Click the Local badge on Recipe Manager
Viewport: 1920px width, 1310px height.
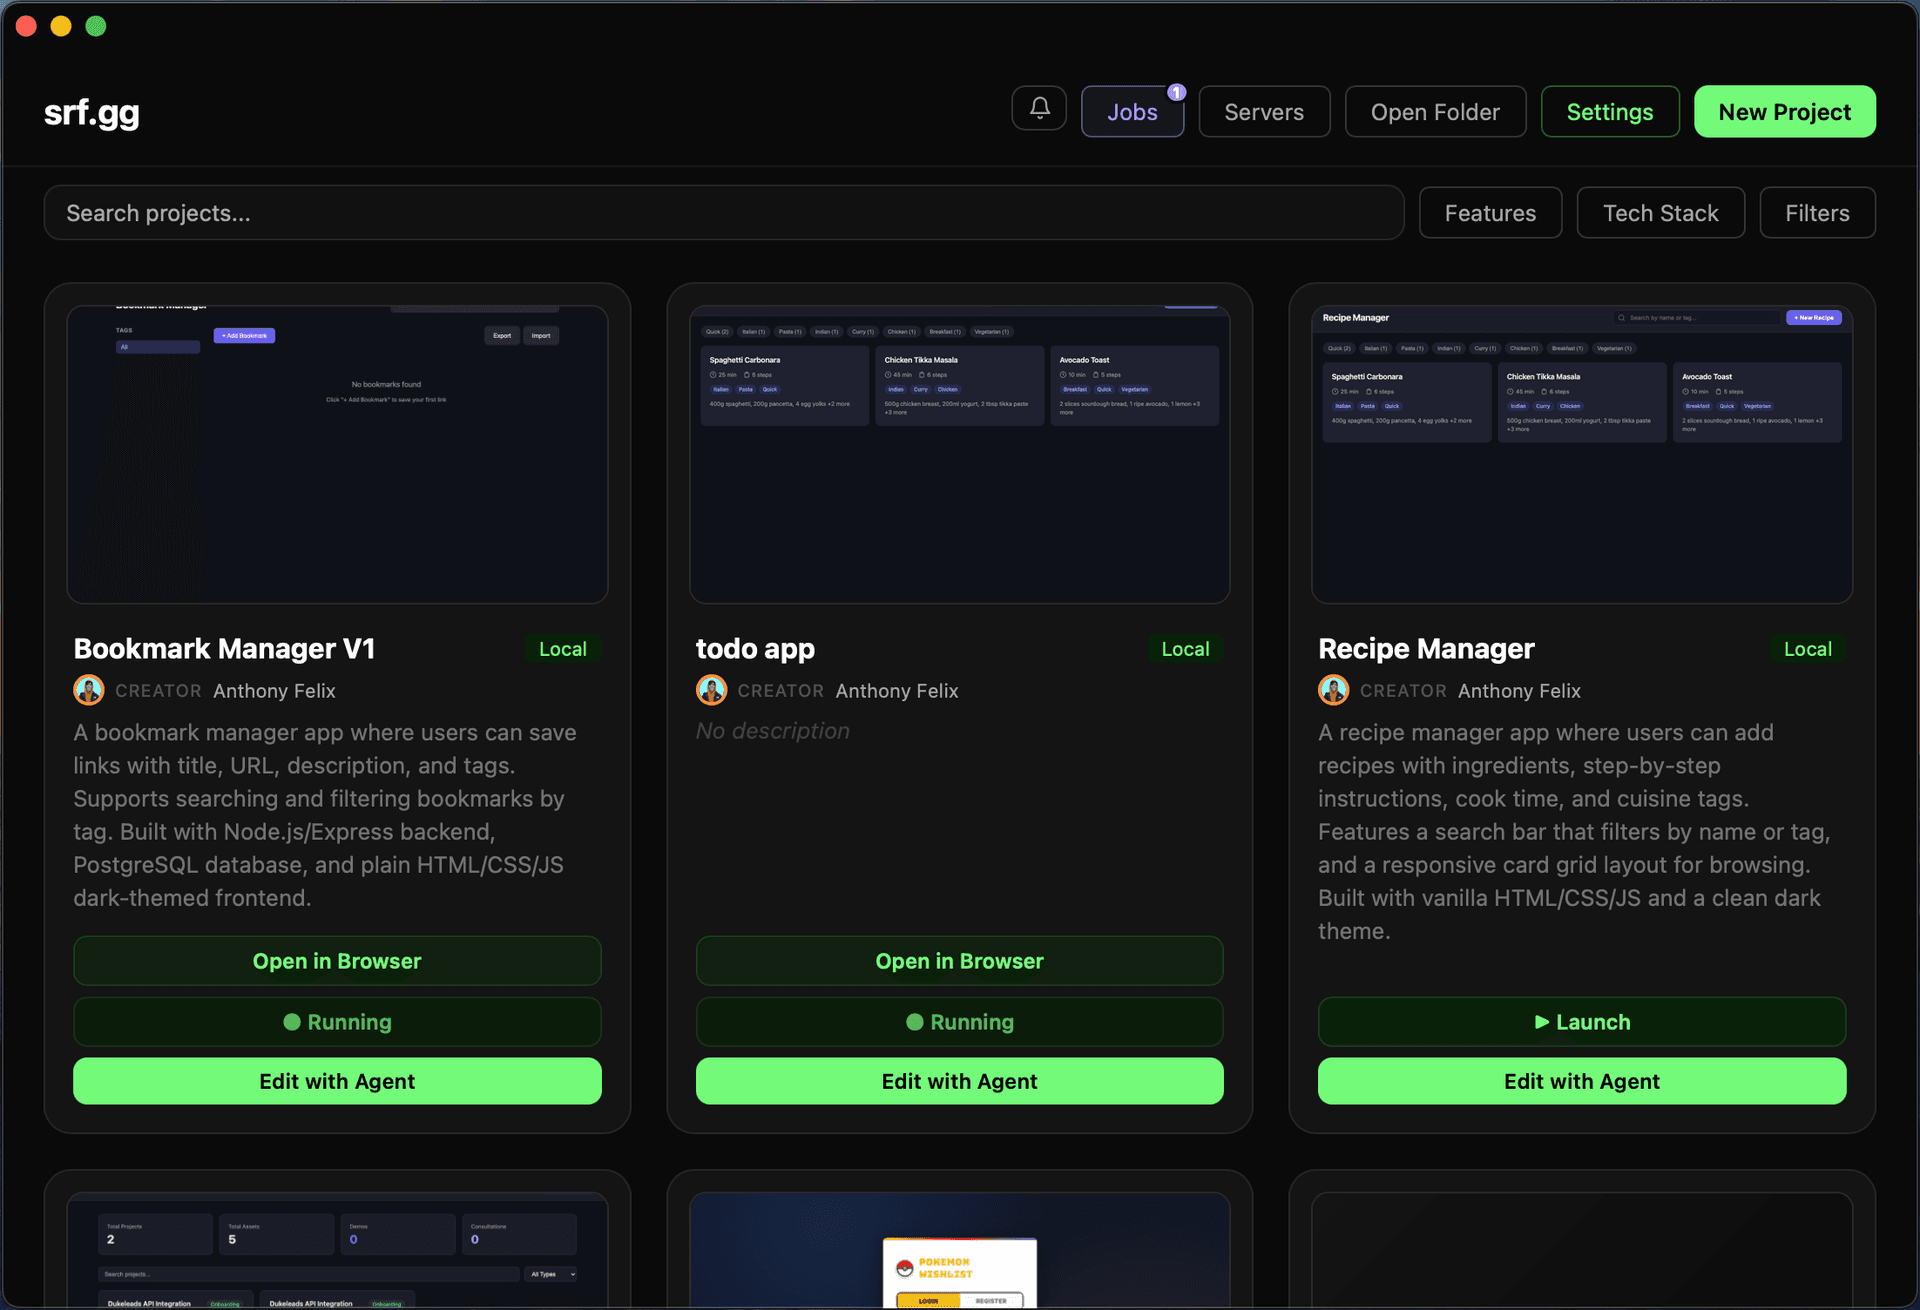point(1807,648)
